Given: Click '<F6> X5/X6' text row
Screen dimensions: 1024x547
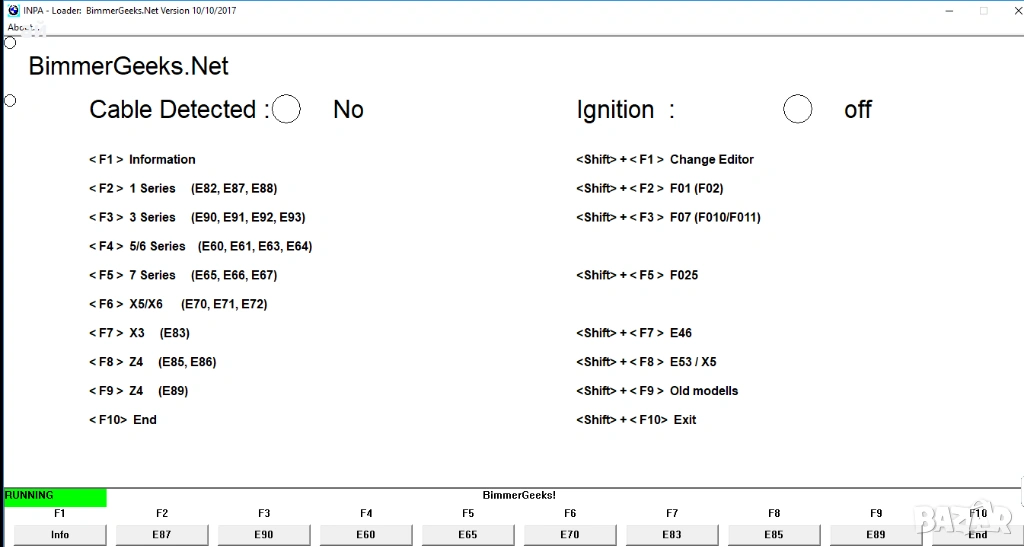Looking at the screenshot, I should (x=178, y=304).
